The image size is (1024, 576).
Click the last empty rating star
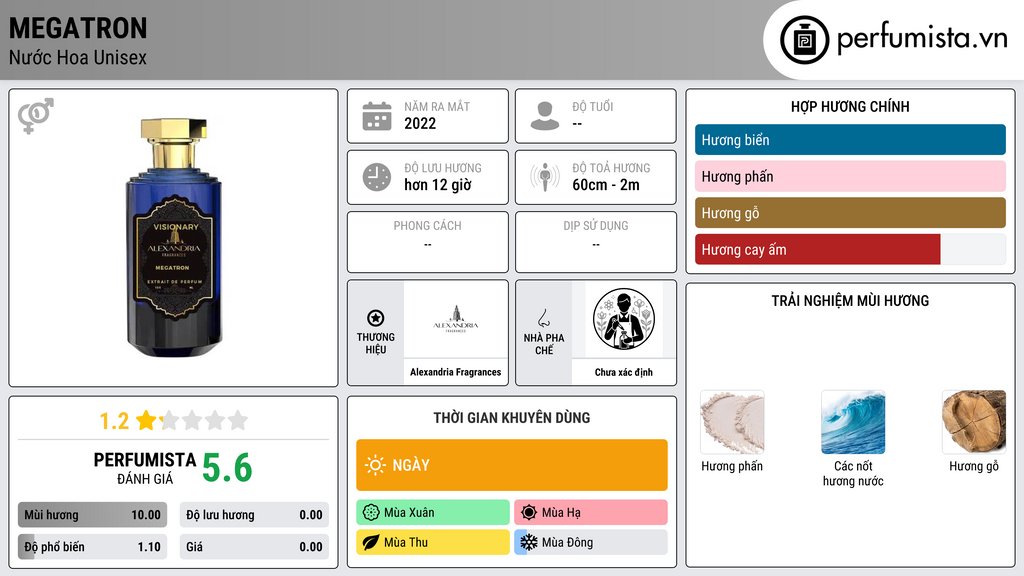(238, 420)
